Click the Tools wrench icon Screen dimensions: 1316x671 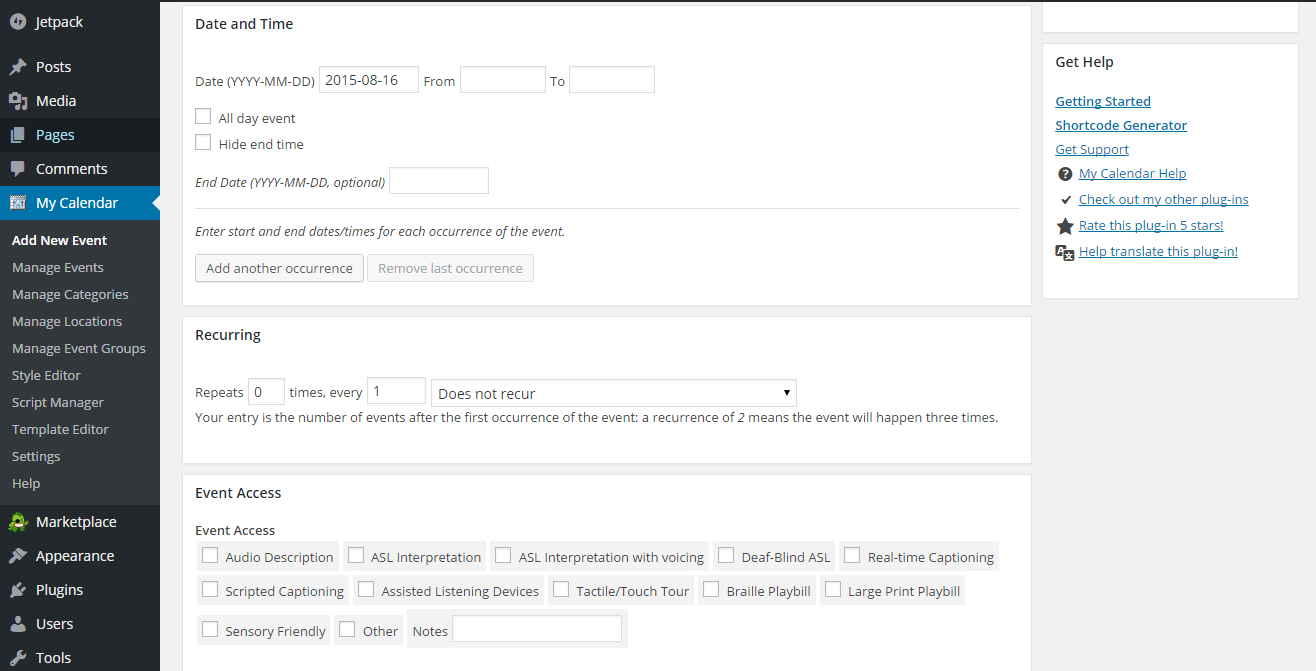[x=18, y=658]
